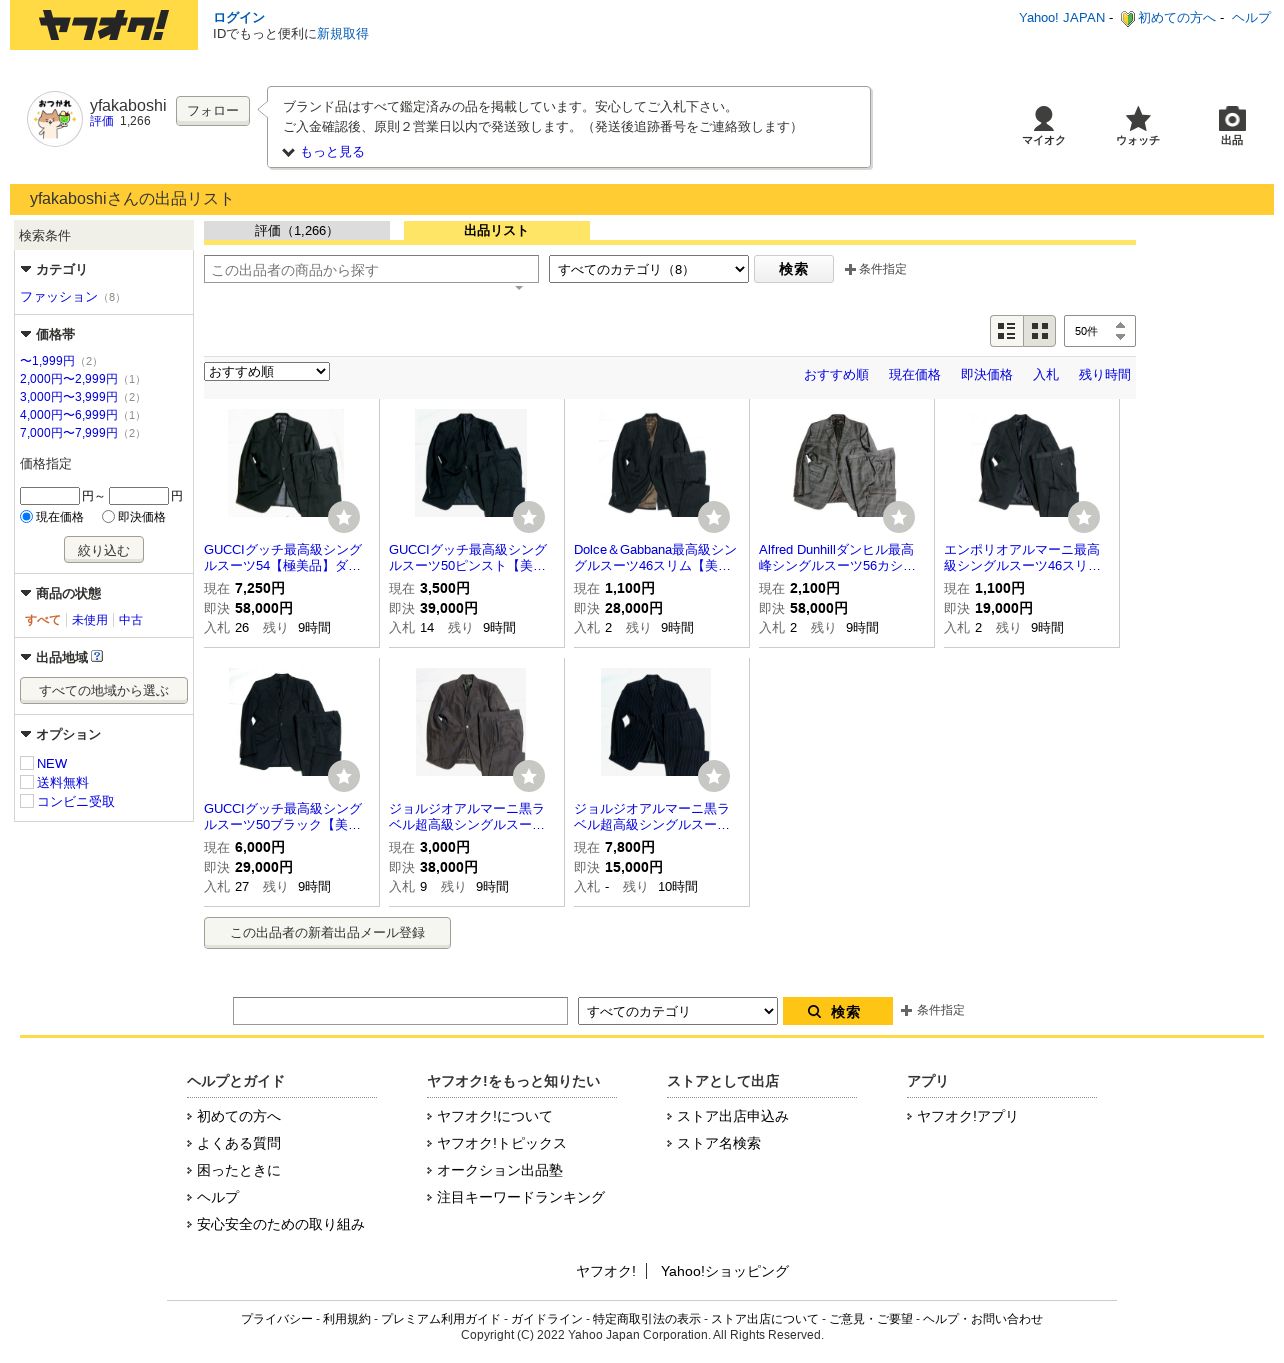Click the minimum price input field
The height and width of the screenshot is (1363, 1284).
tap(50, 496)
